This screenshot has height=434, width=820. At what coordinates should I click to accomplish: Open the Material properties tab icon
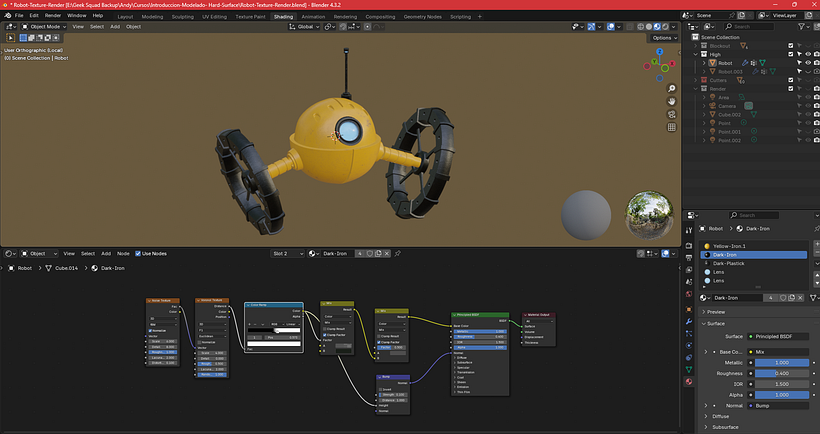[x=689, y=382]
